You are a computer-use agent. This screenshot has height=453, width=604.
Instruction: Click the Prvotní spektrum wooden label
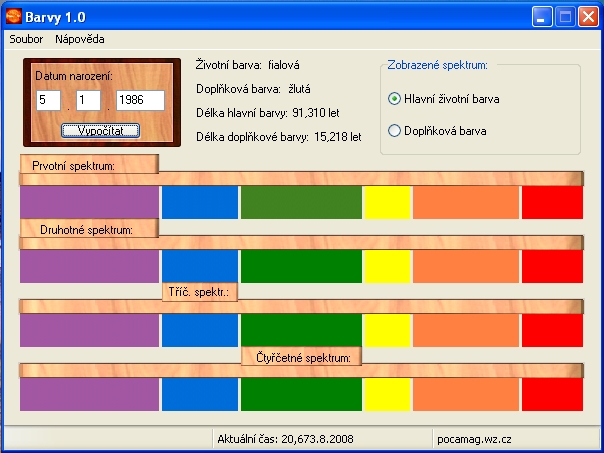point(88,165)
